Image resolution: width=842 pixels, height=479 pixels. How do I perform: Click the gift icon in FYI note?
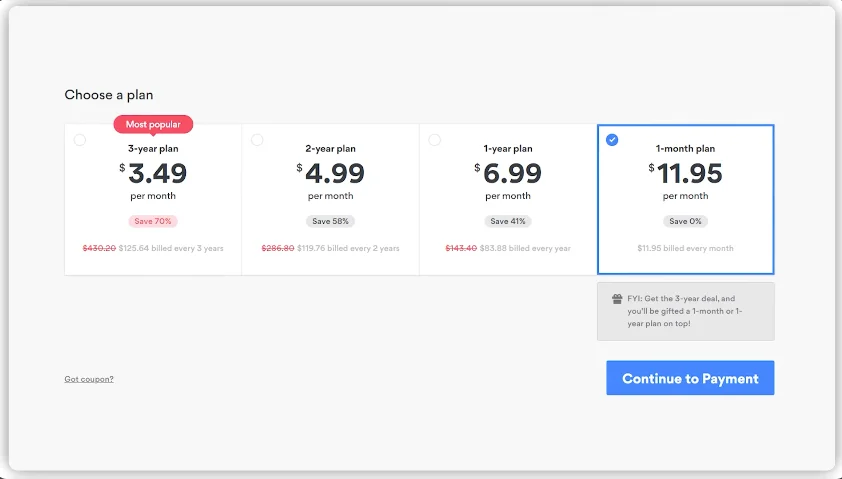pos(617,299)
